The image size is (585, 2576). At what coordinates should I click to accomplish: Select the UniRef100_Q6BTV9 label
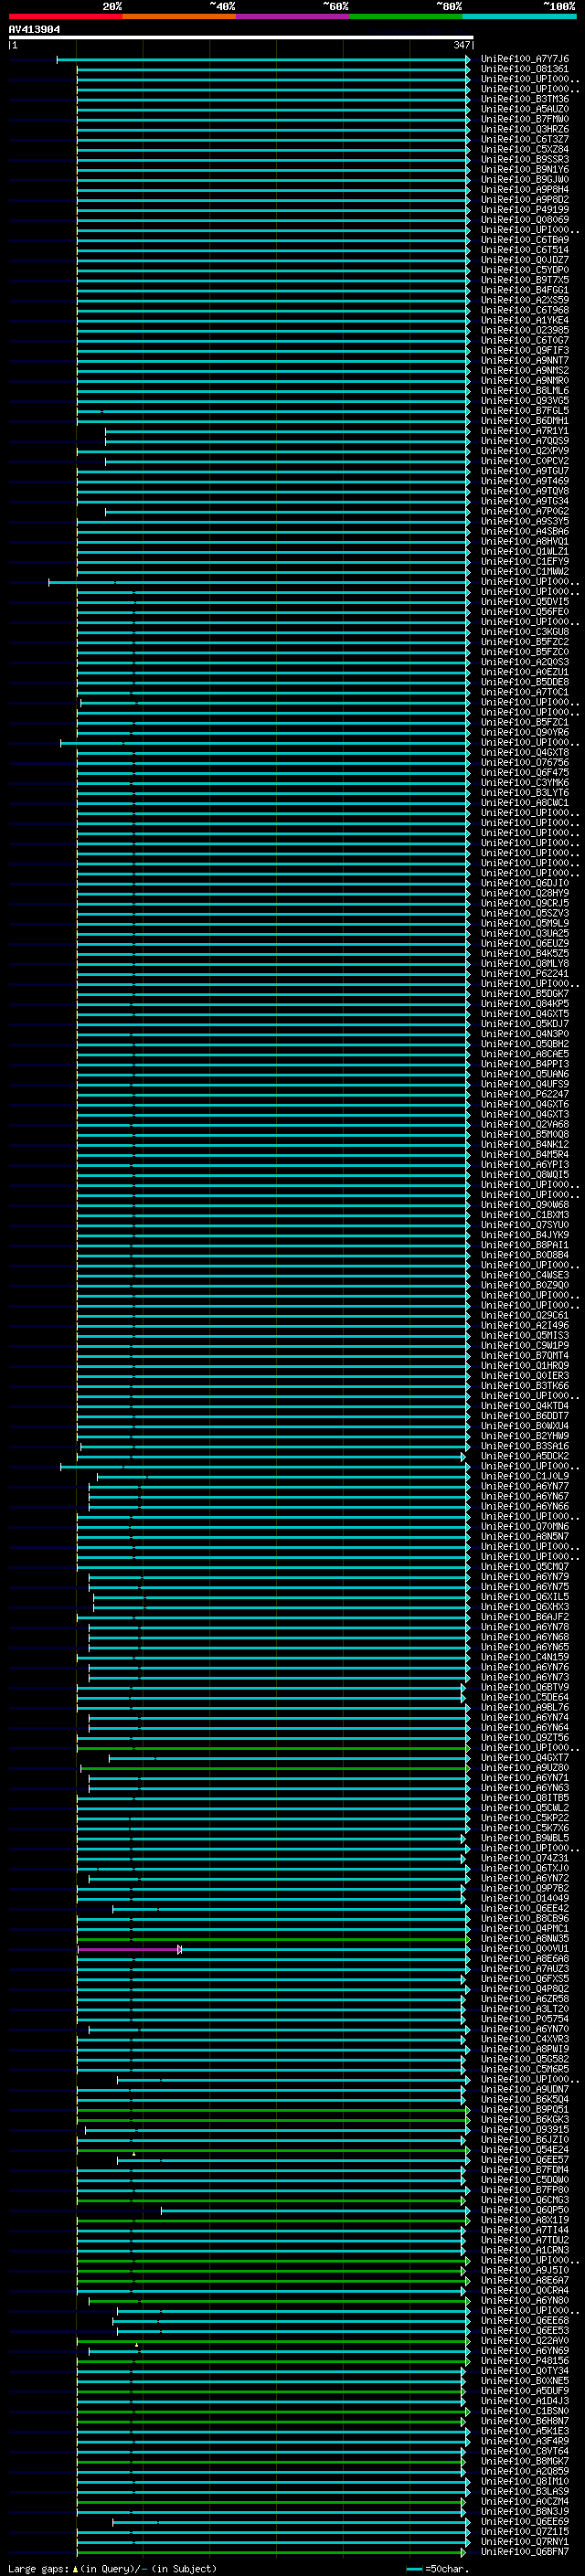(524, 1688)
